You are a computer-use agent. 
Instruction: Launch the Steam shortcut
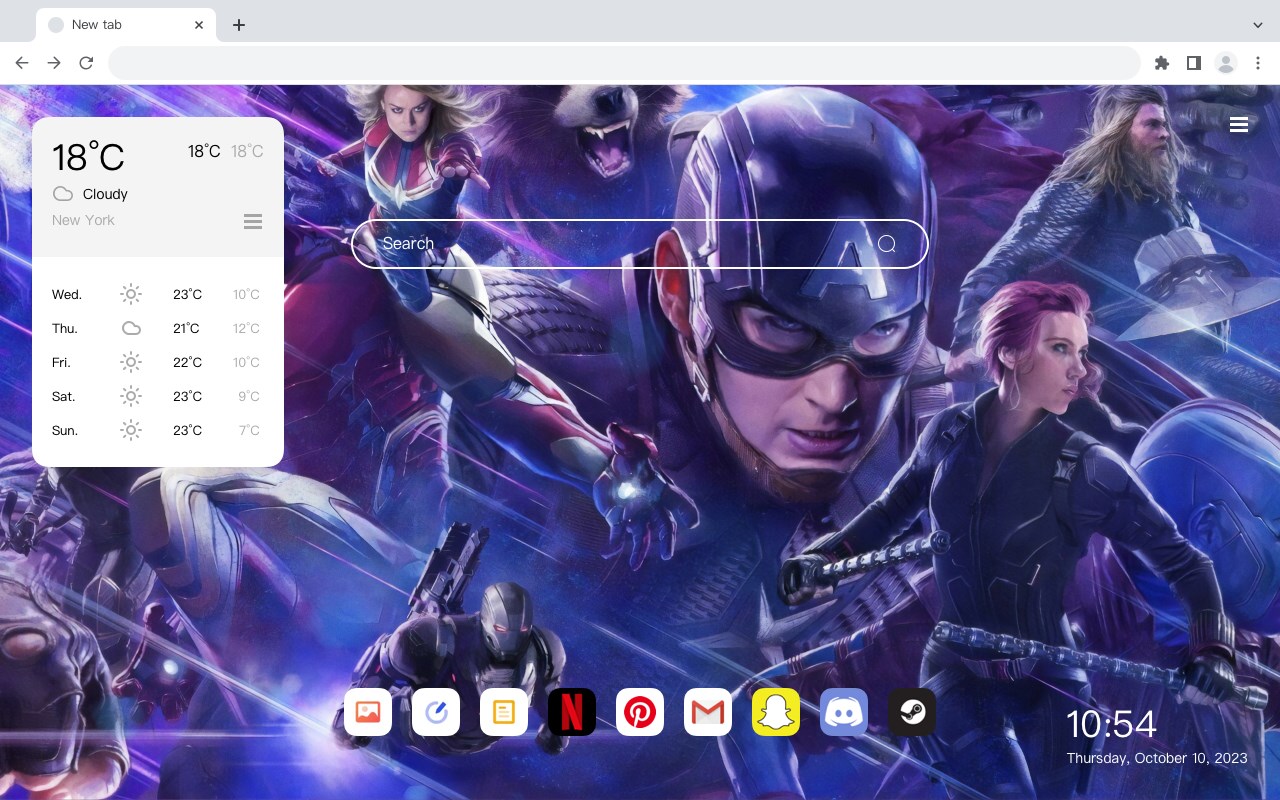click(912, 712)
